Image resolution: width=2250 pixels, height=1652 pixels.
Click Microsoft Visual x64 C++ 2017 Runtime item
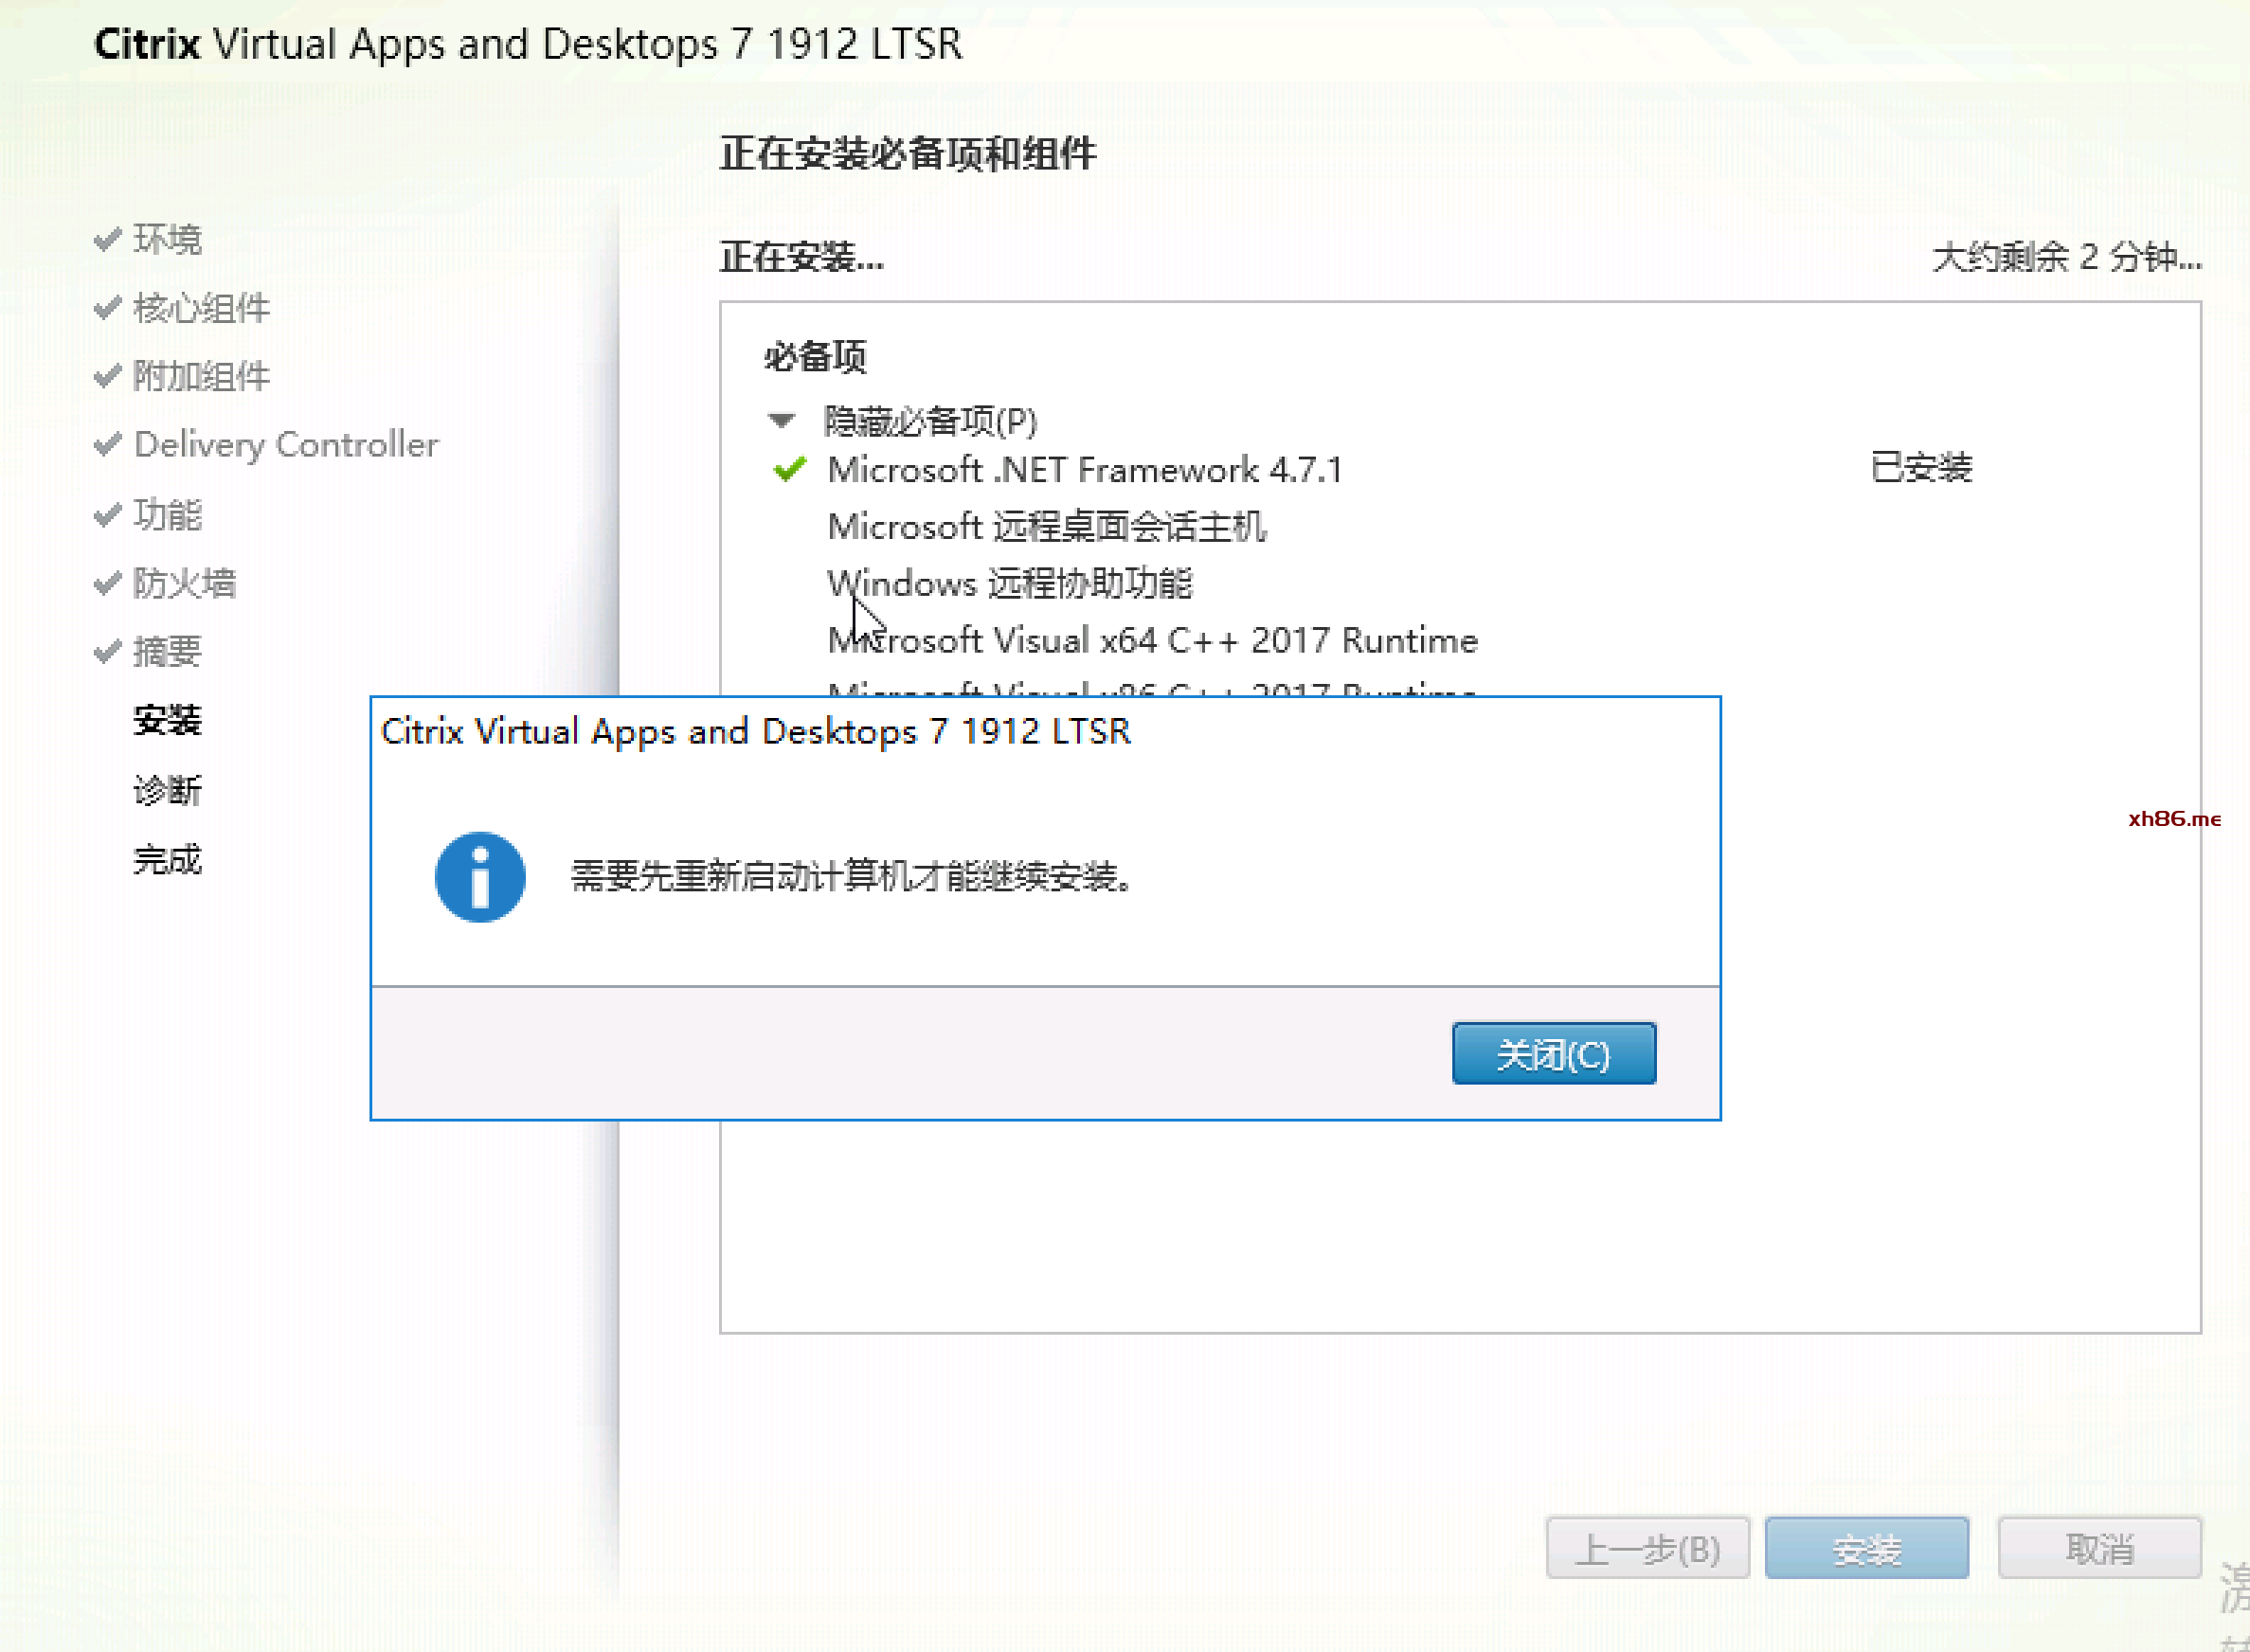(x=1152, y=640)
